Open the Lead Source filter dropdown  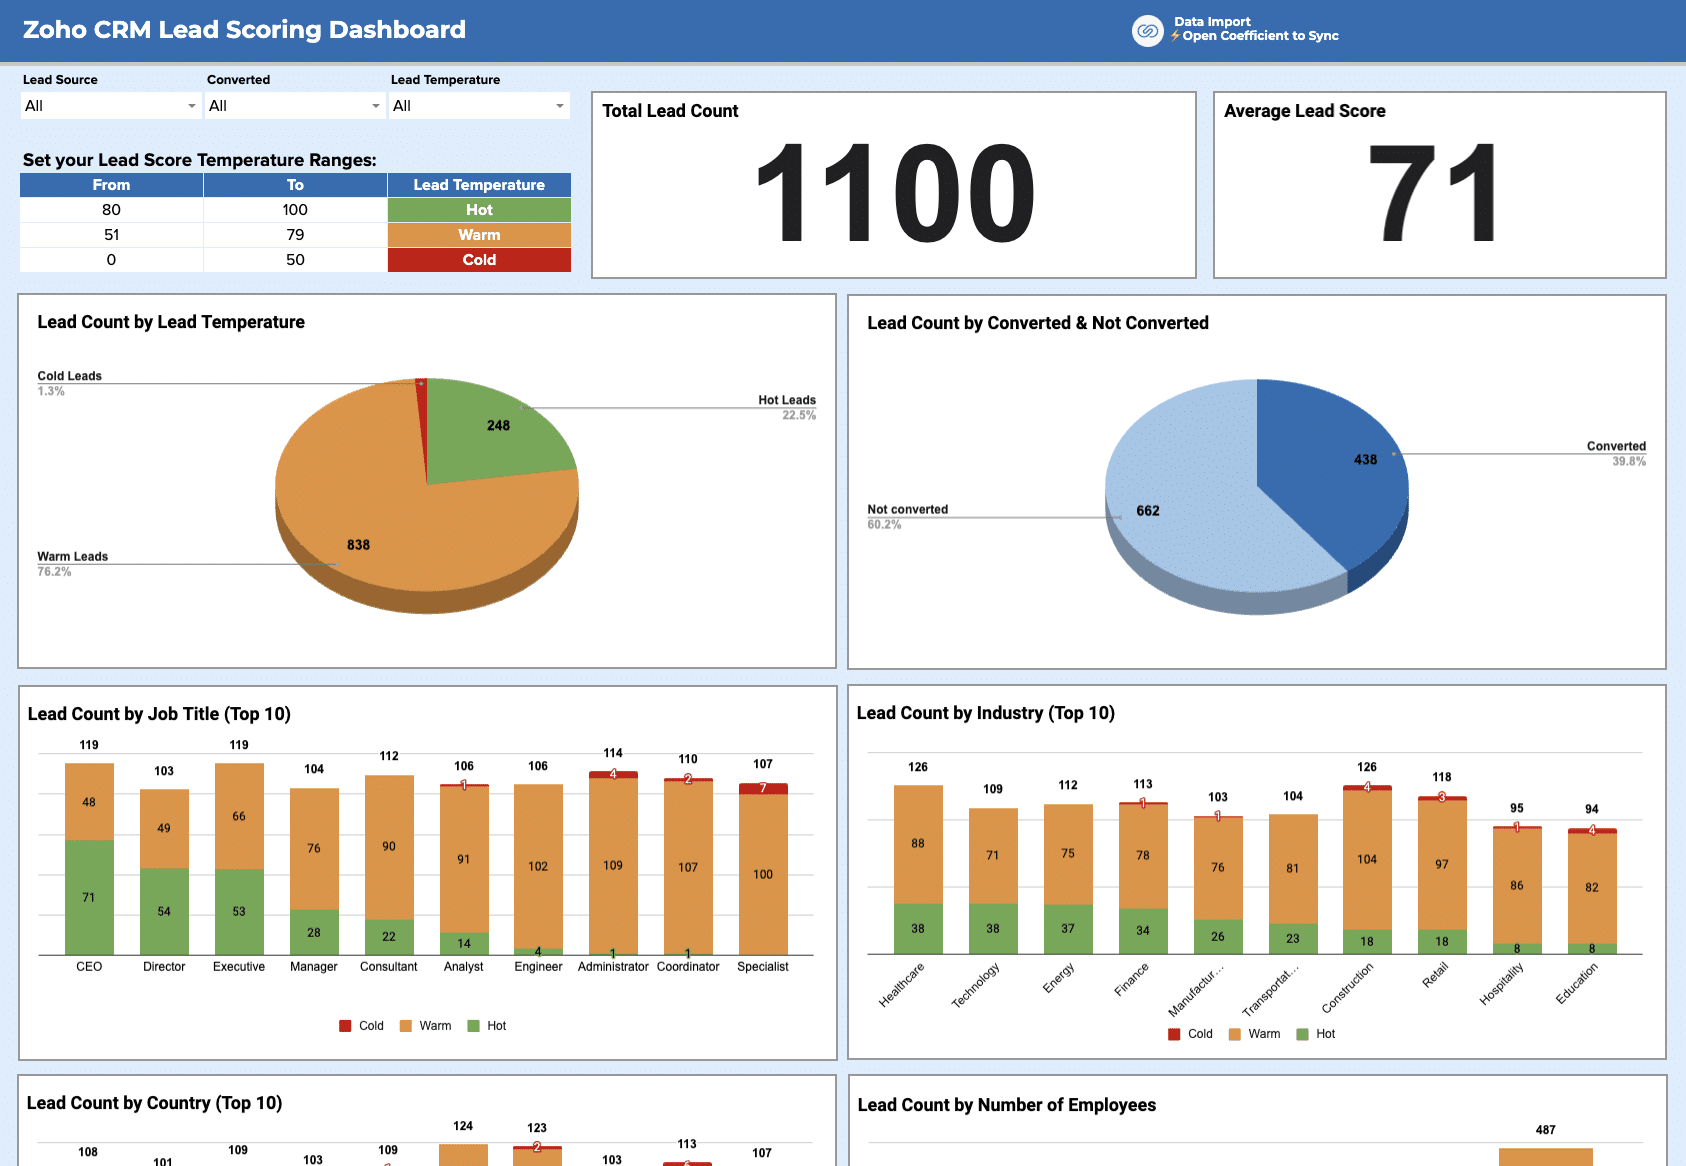click(x=110, y=106)
